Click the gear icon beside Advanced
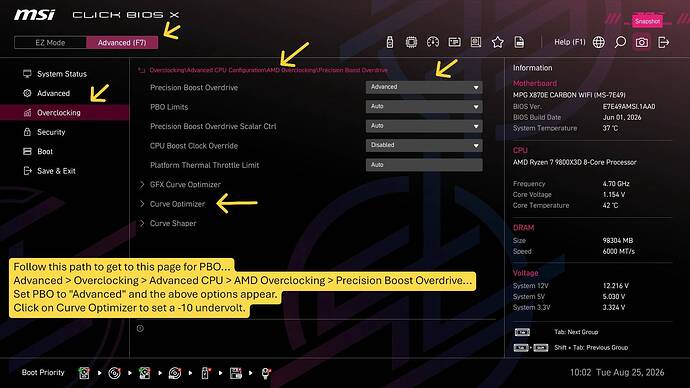The height and width of the screenshot is (388, 690). coord(27,93)
